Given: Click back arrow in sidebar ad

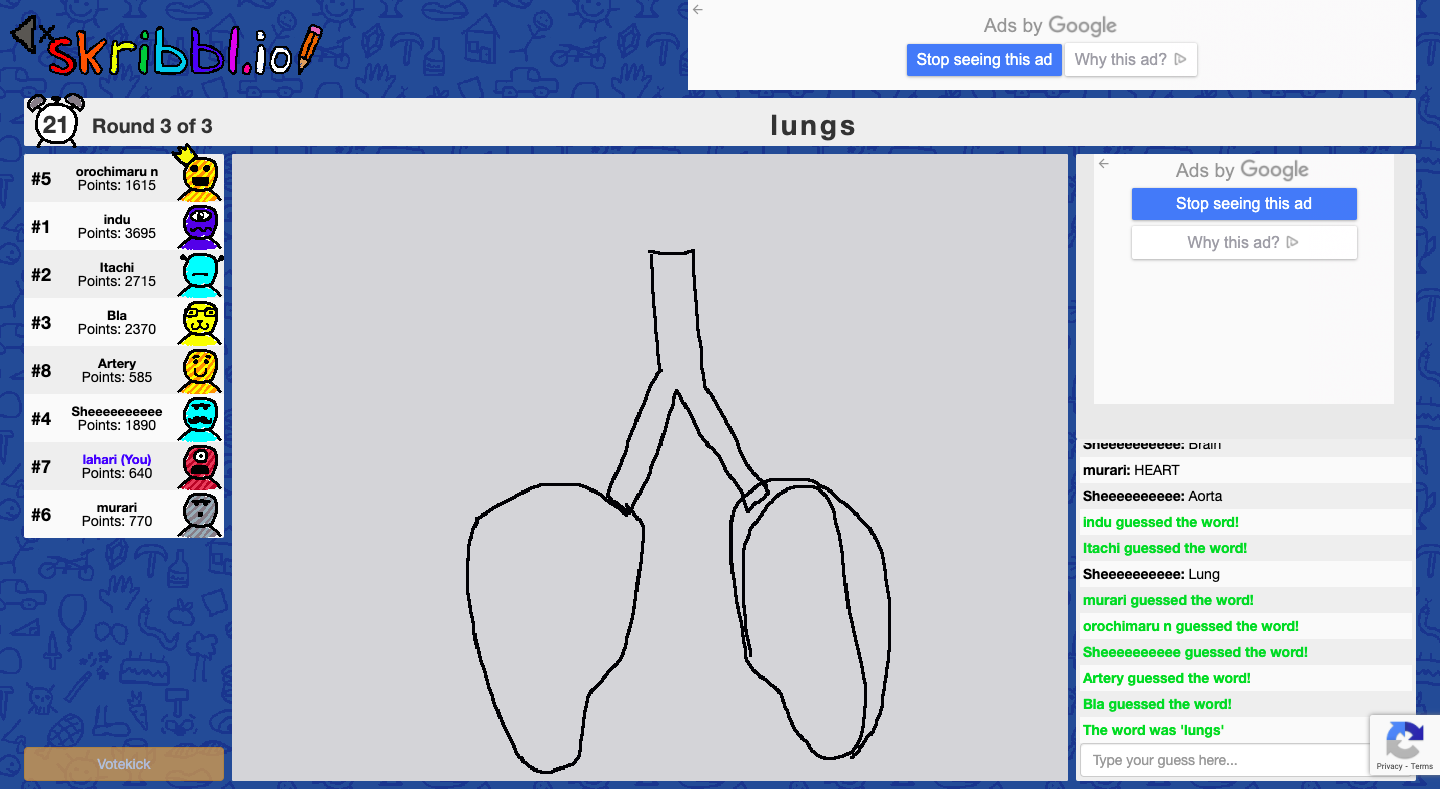Looking at the screenshot, I should 1104,164.
